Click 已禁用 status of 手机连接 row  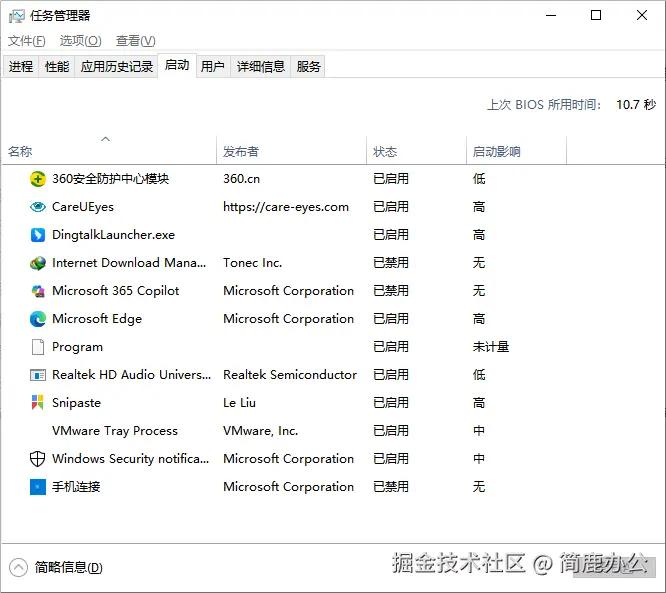point(391,487)
